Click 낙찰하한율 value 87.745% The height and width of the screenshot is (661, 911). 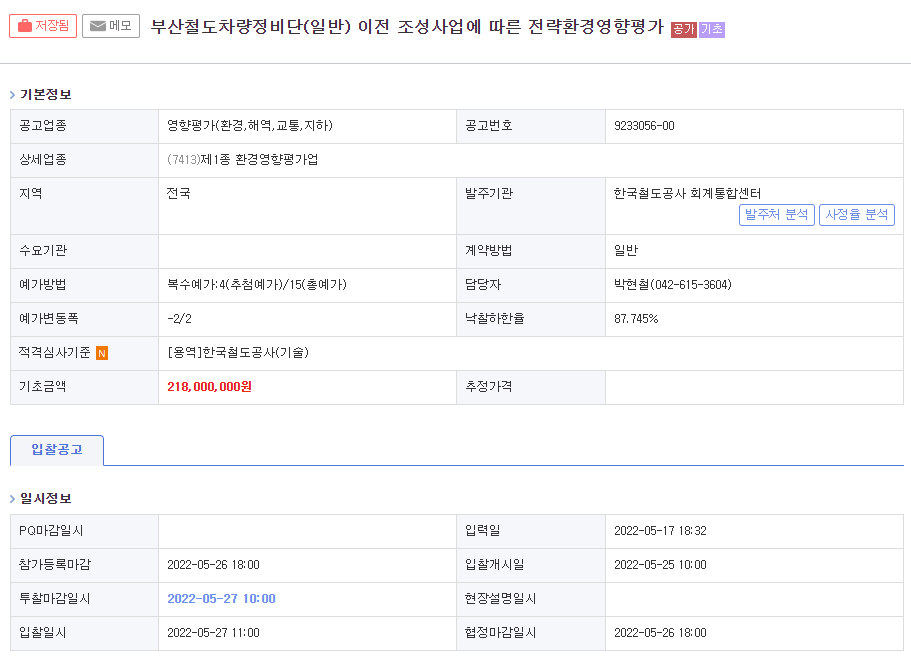[636, 319]
